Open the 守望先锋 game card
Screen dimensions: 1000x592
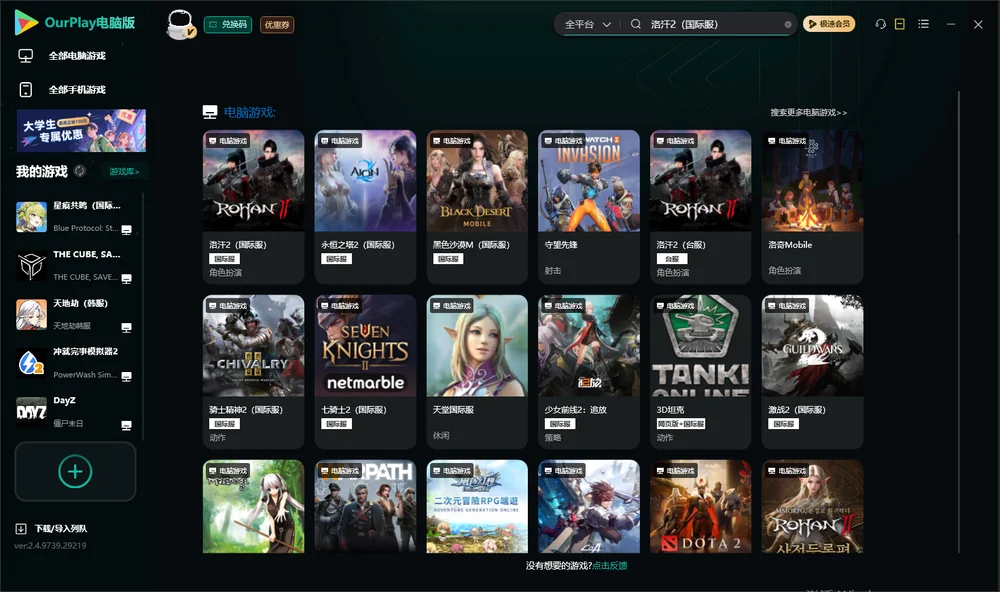click(589, 207)
